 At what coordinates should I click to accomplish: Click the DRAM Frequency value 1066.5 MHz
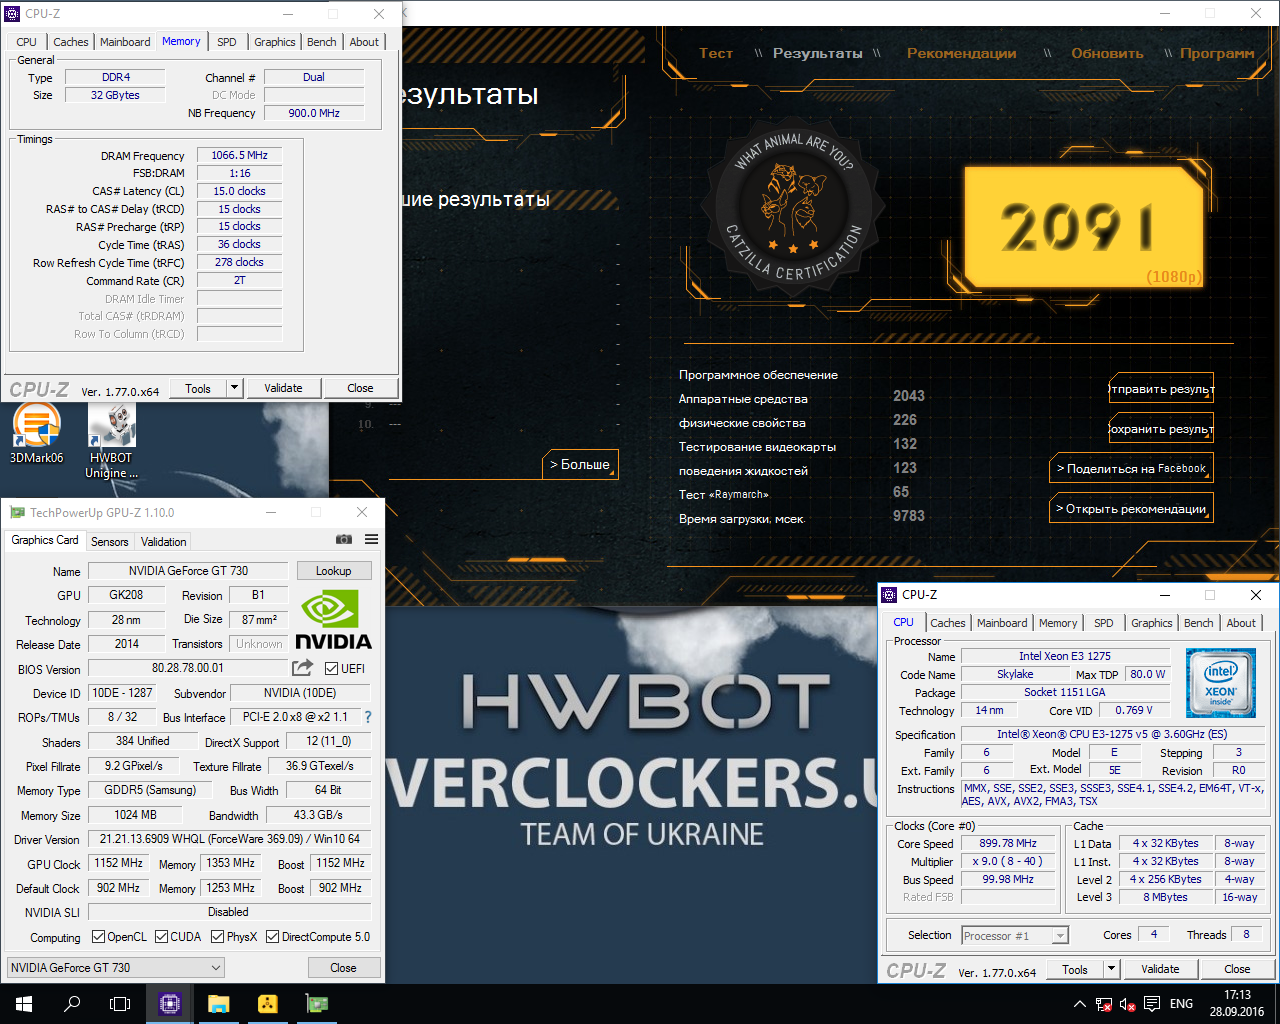[x=240, y=155]
